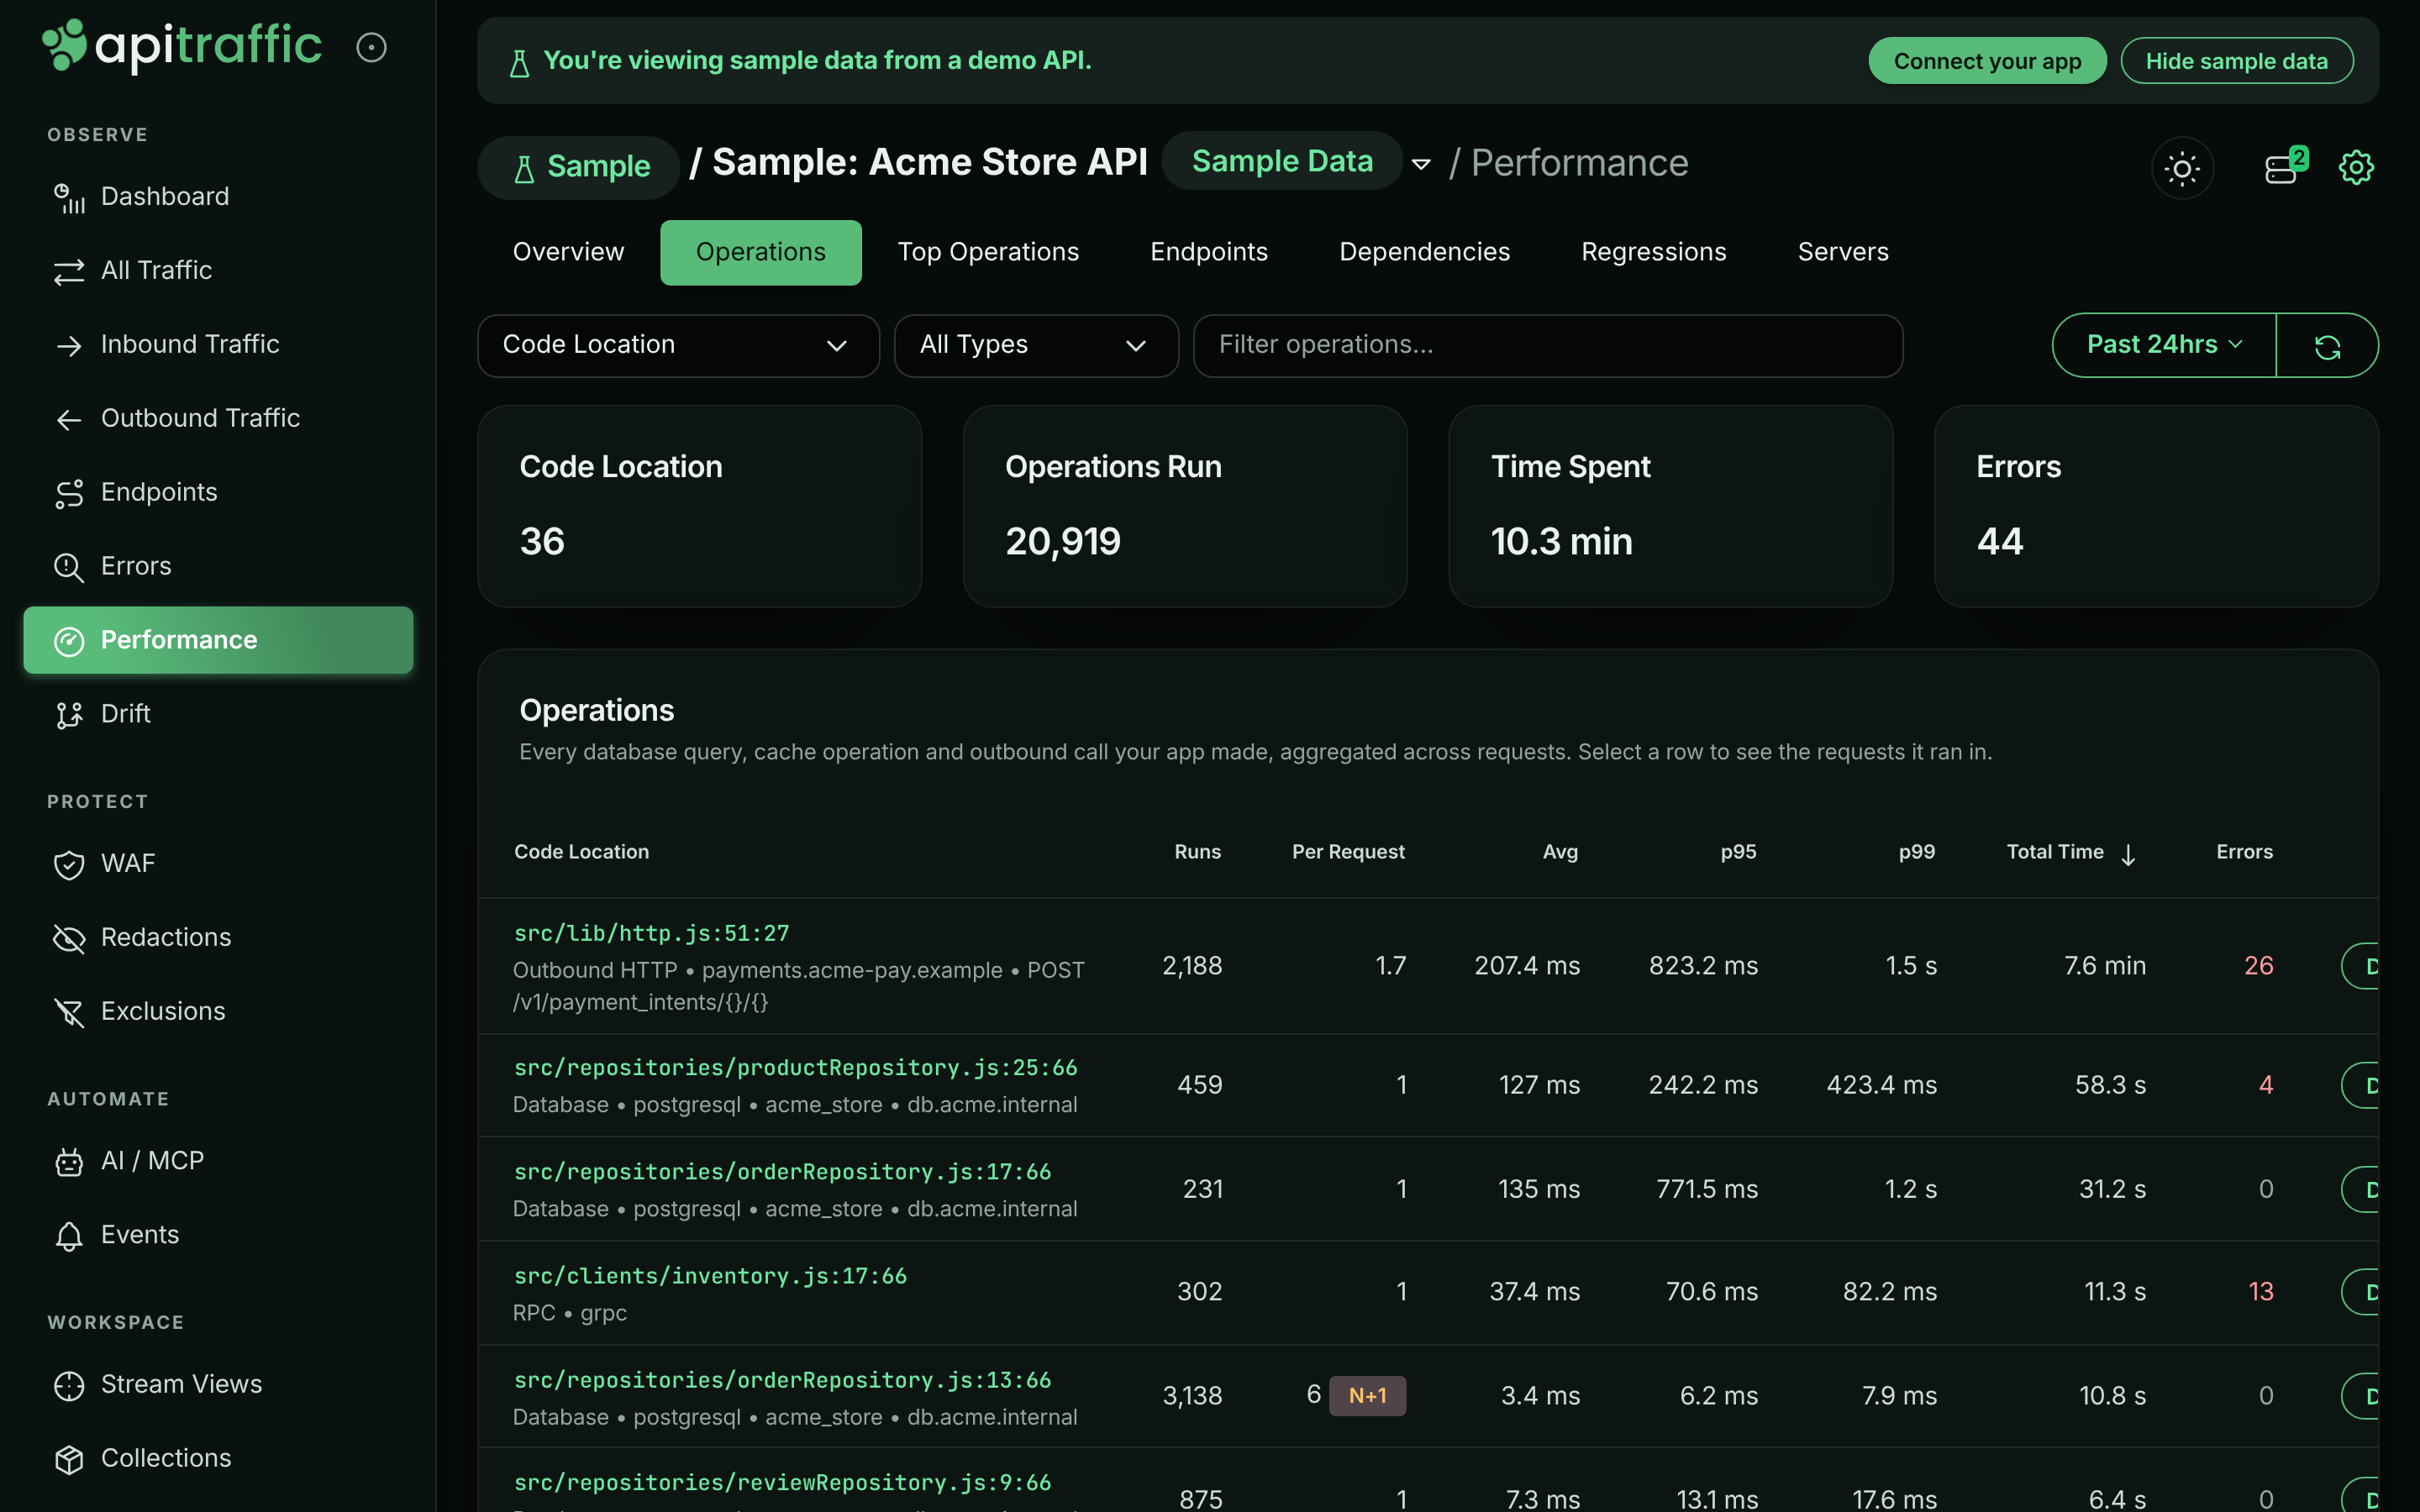Viewport: 2420px width, 1512px height.
Task: Open Errors in the sidebar
Action: (218, 566)
